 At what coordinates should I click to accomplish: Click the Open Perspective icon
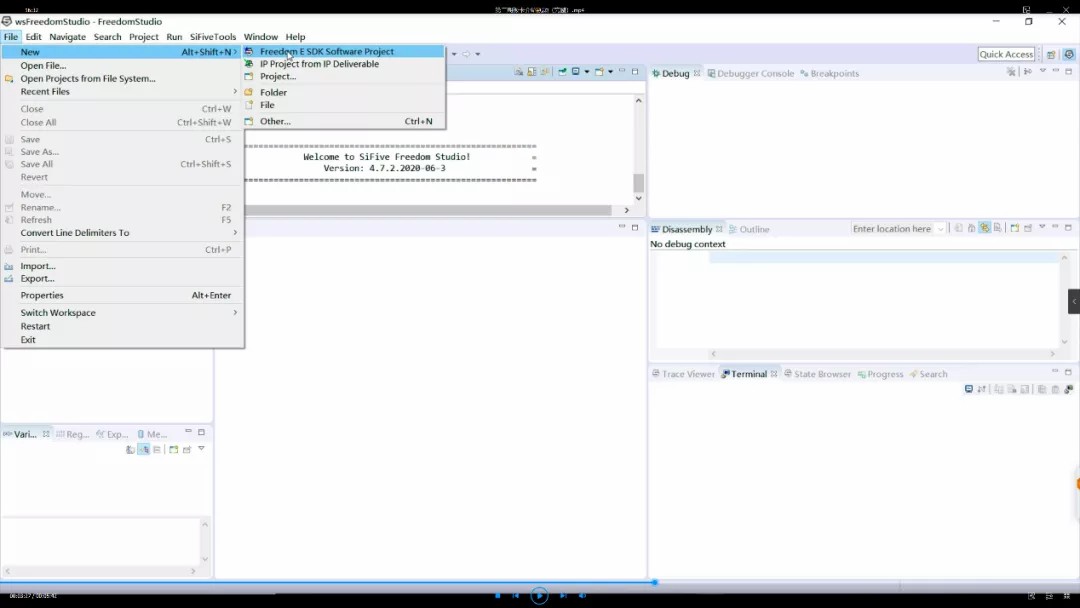1051,54
